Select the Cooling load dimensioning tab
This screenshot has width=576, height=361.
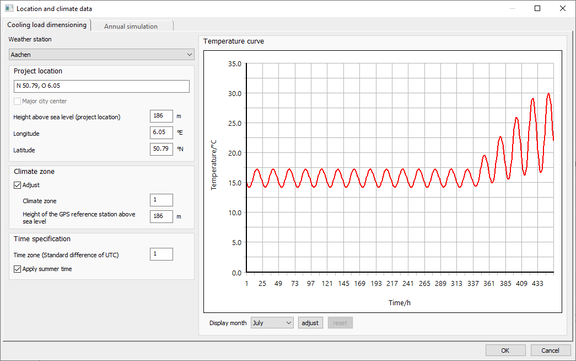47,25
